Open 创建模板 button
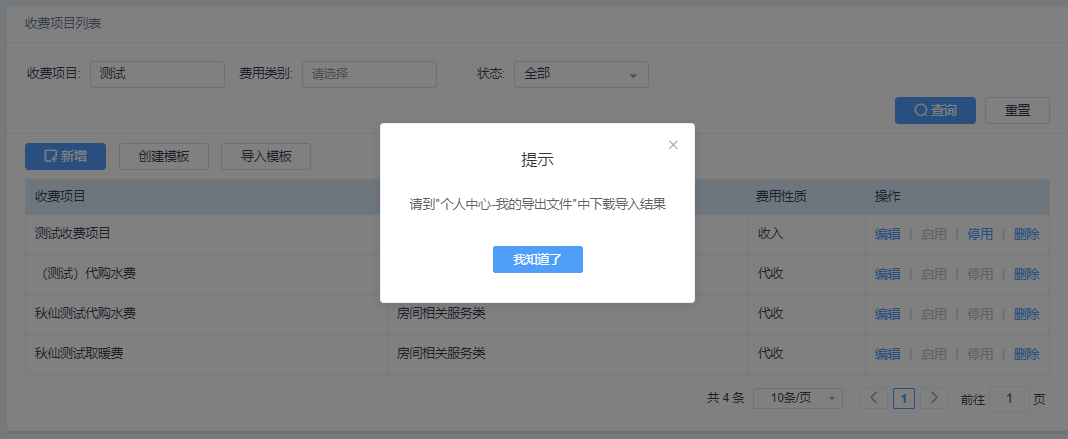Viewport: 1068px width, 439px height. tap(163, 156)
